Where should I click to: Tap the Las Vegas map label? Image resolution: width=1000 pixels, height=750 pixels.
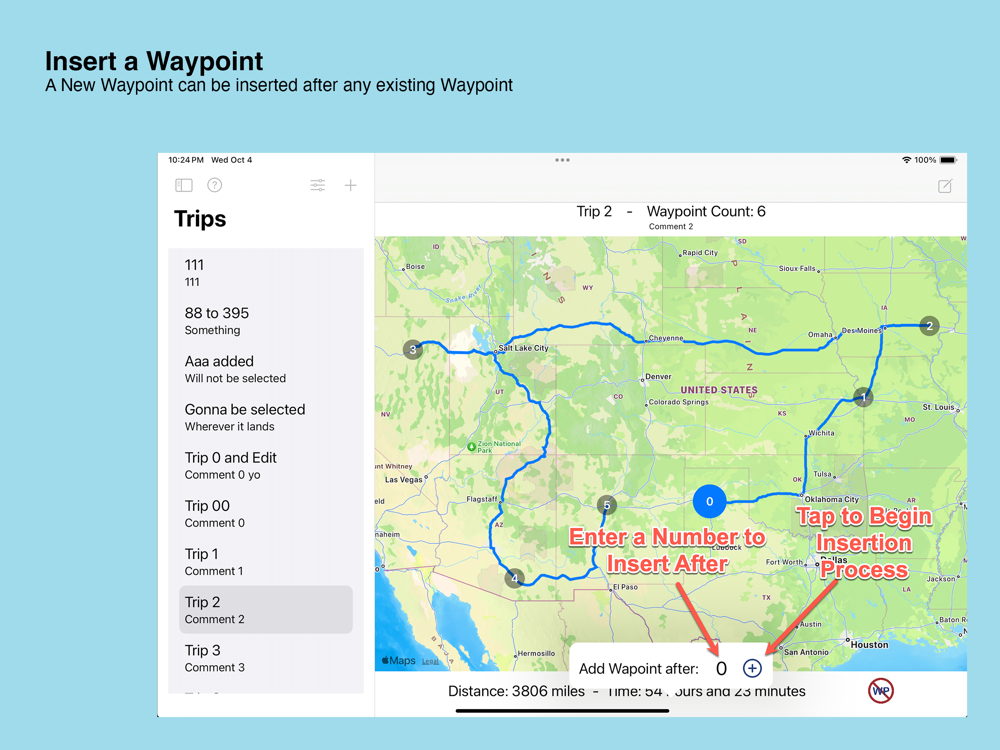click(x=403, y=480)
